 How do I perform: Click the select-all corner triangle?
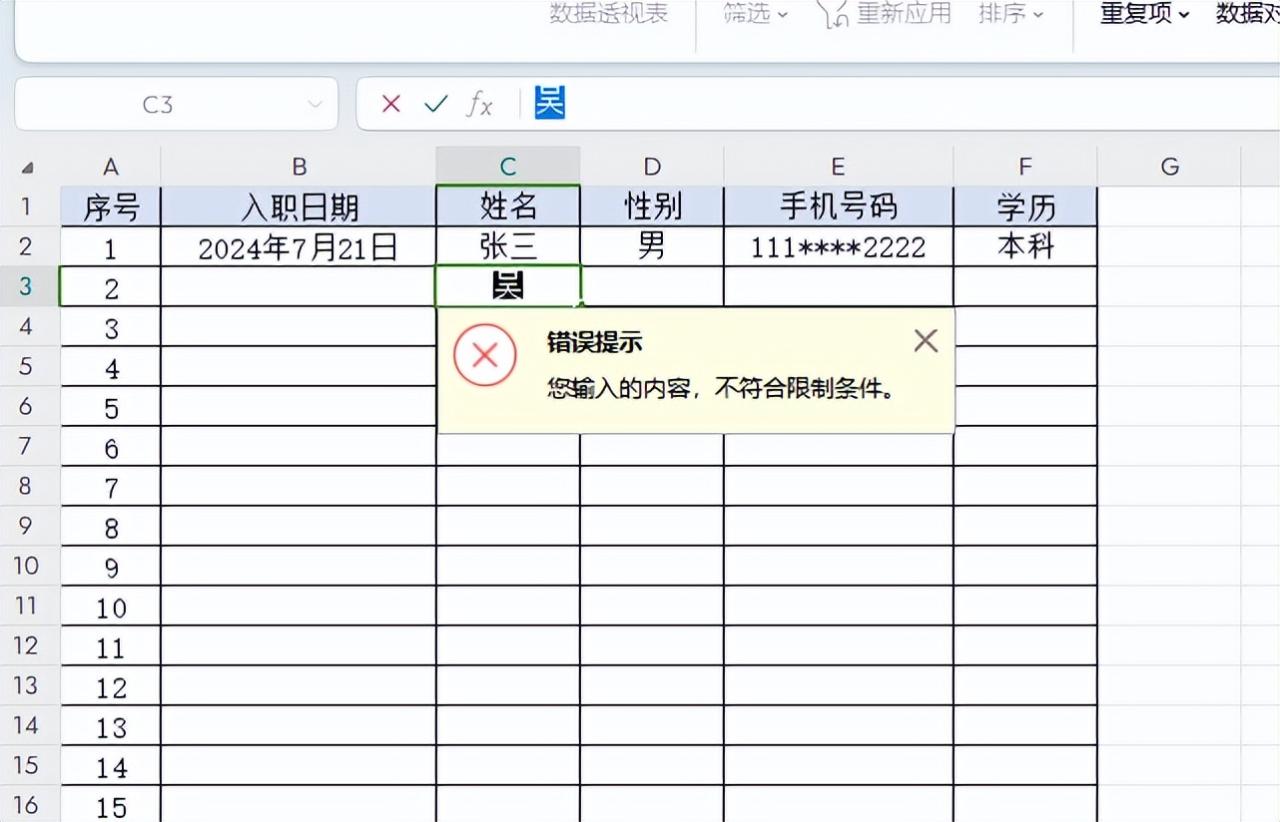28,168
